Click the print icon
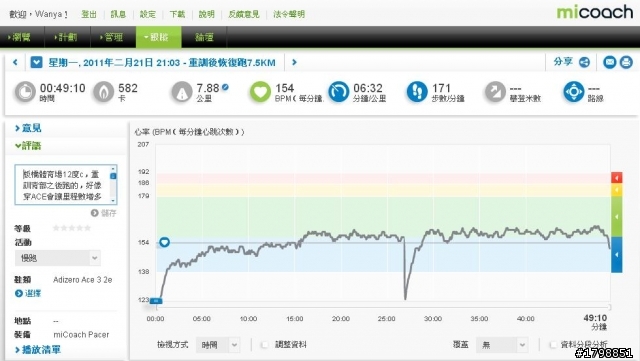This screenshot has width=640, height=361. pyautogui.click(x=626, y=62)
